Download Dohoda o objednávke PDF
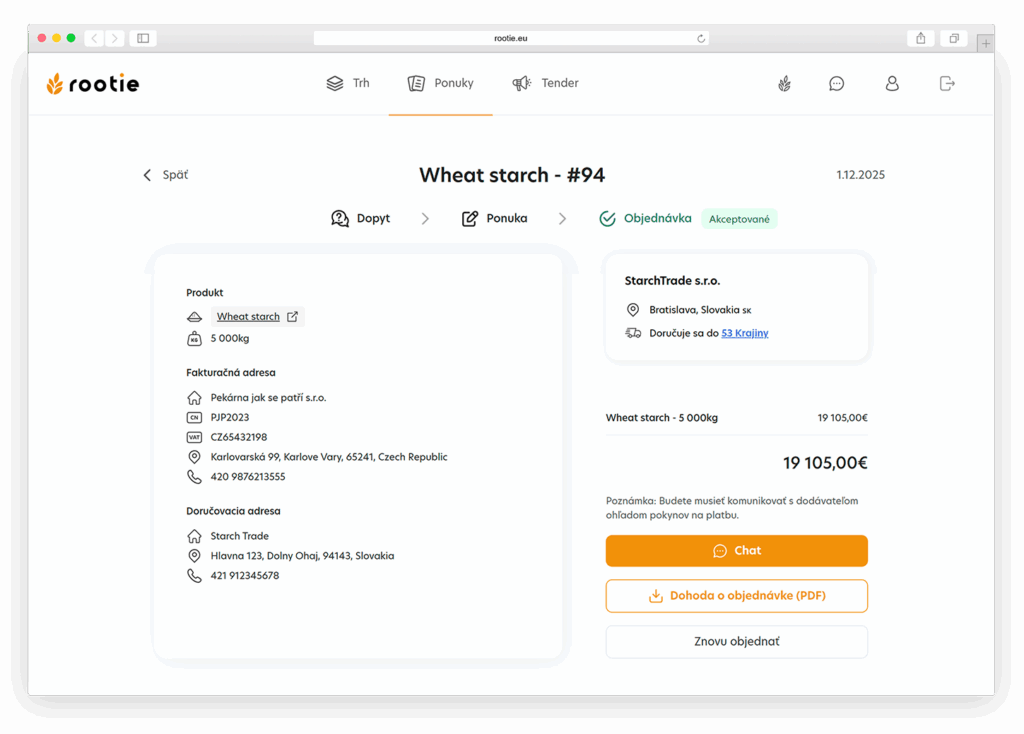Image resolution: width=1024 pixels, height=734 pixels. pos(736,596)
